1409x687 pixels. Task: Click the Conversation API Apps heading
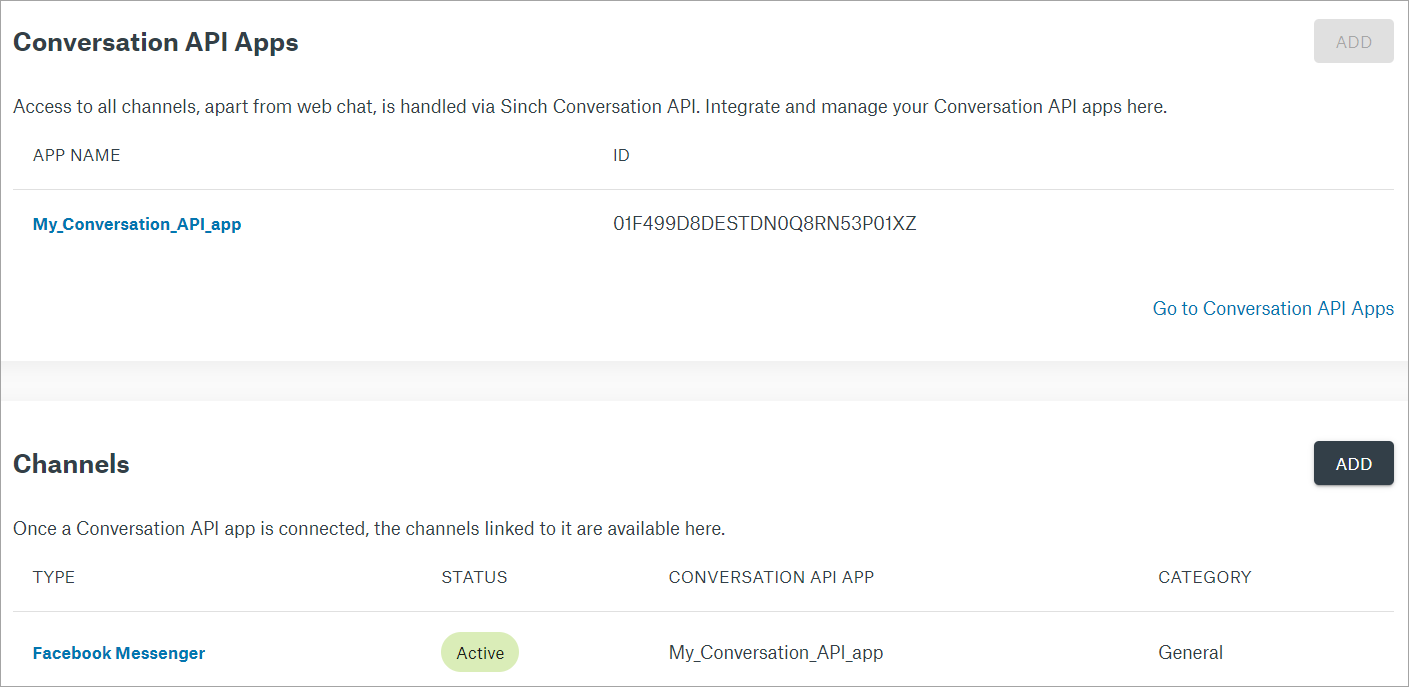(155, 42)
